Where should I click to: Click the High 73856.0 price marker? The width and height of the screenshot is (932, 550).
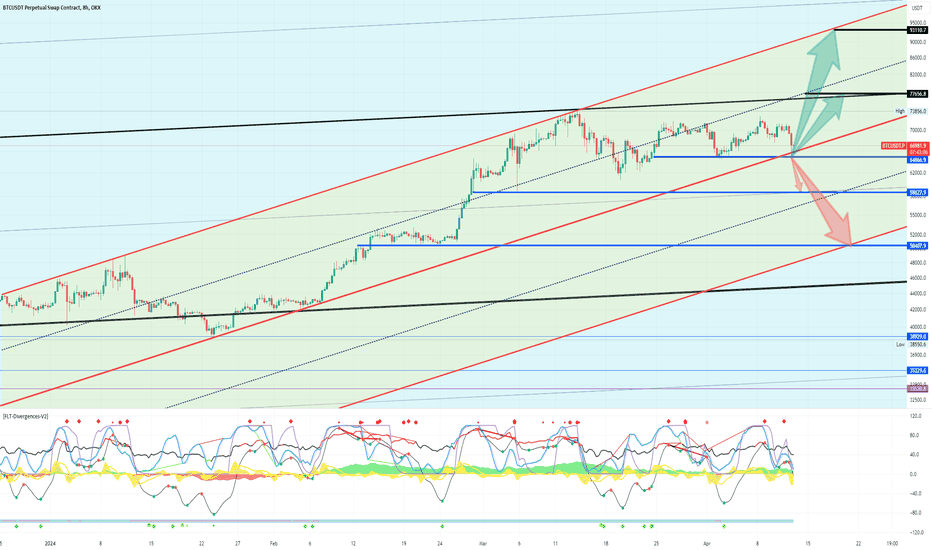[912, 111]
